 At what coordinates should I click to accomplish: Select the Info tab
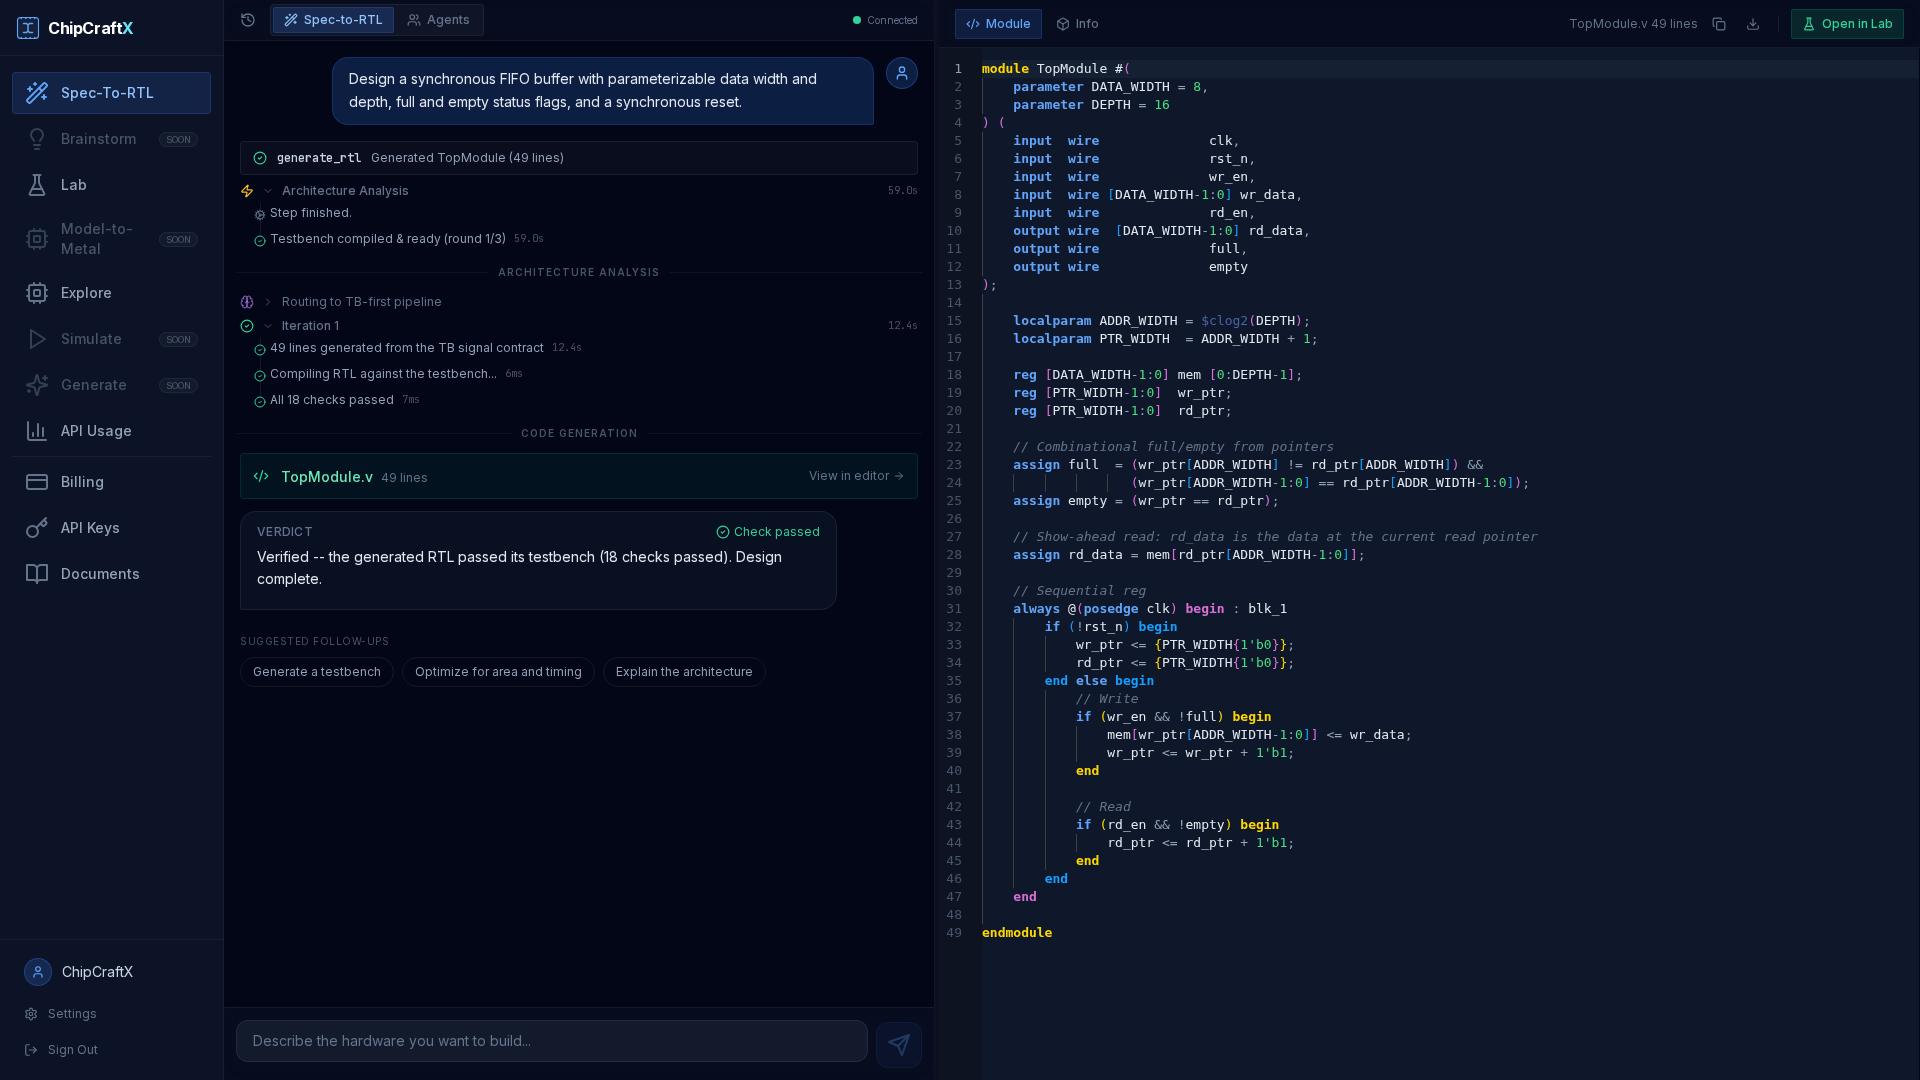[x=1077, y=24]
